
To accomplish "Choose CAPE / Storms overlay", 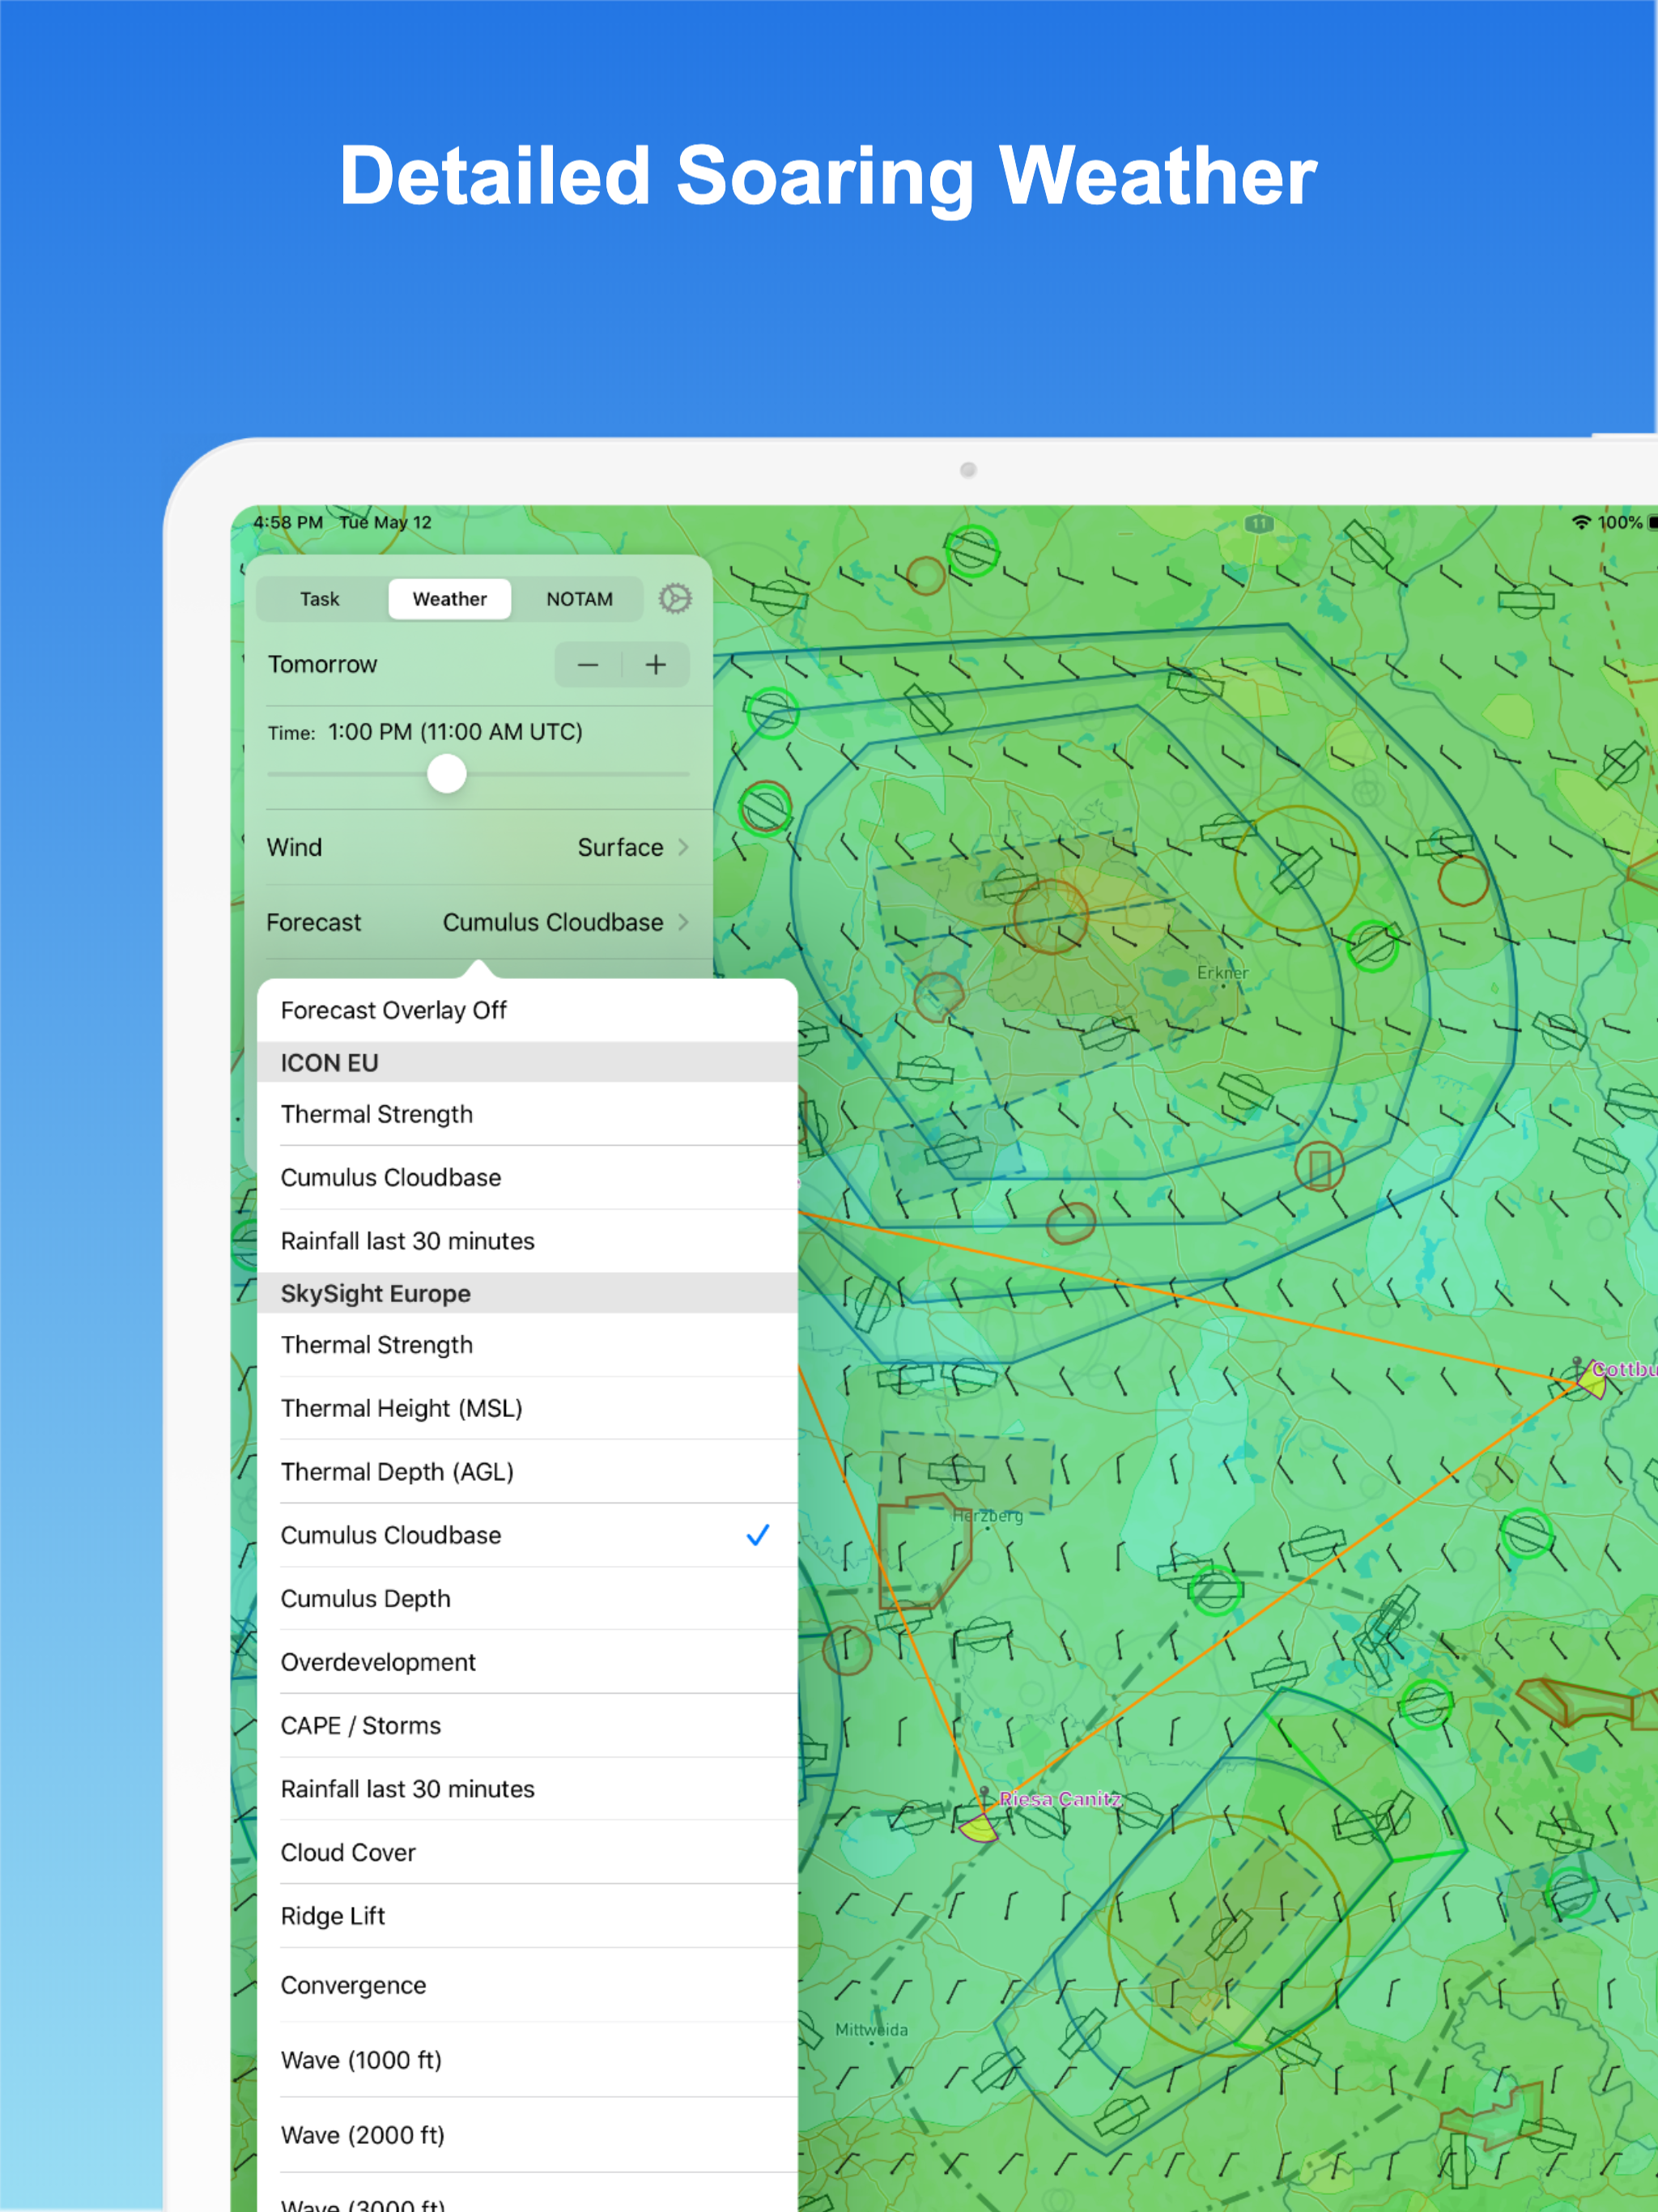I will pos(361,1725).
